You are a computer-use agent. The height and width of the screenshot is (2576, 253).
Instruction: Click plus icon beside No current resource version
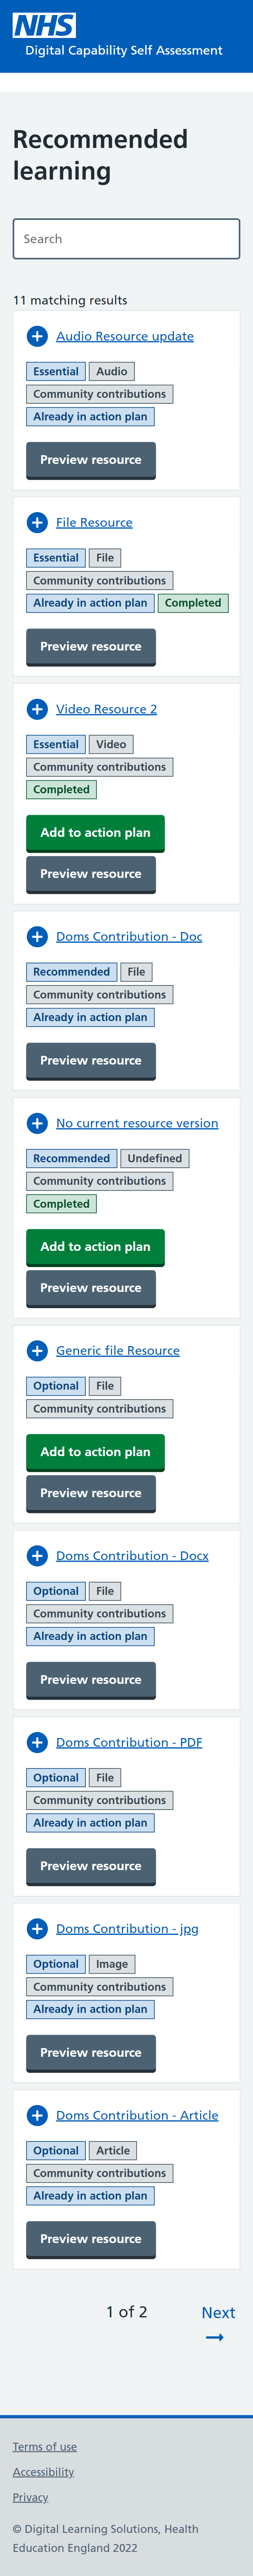pos(37,1123)
